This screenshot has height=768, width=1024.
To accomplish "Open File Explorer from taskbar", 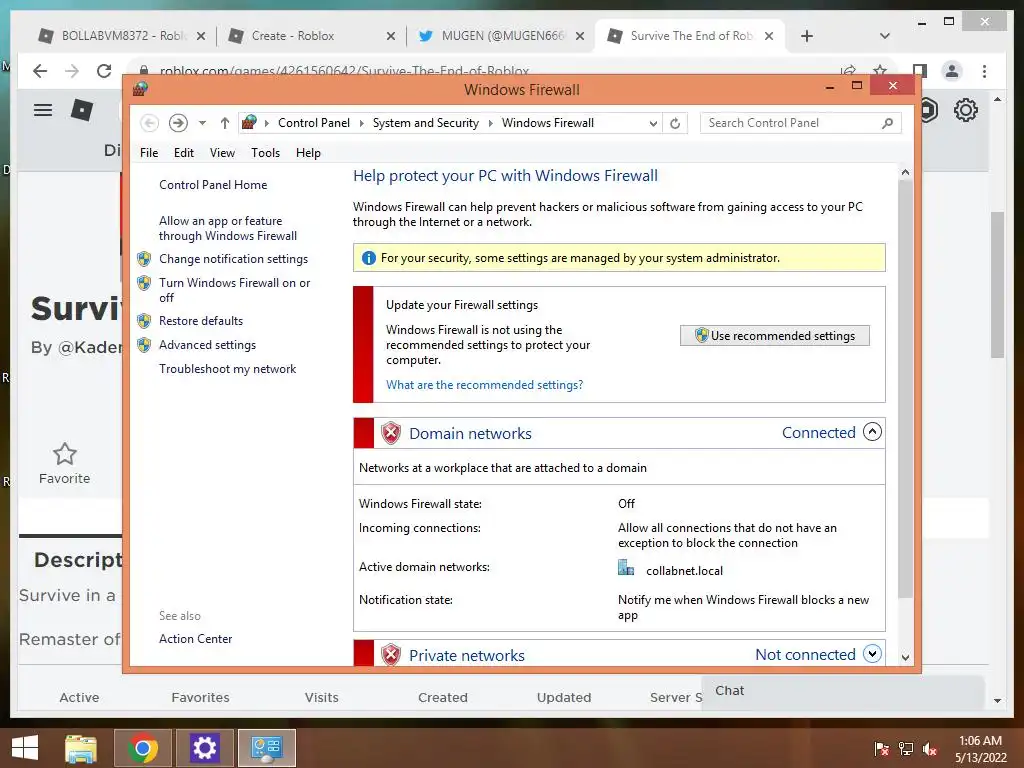I will click(81, 748).
